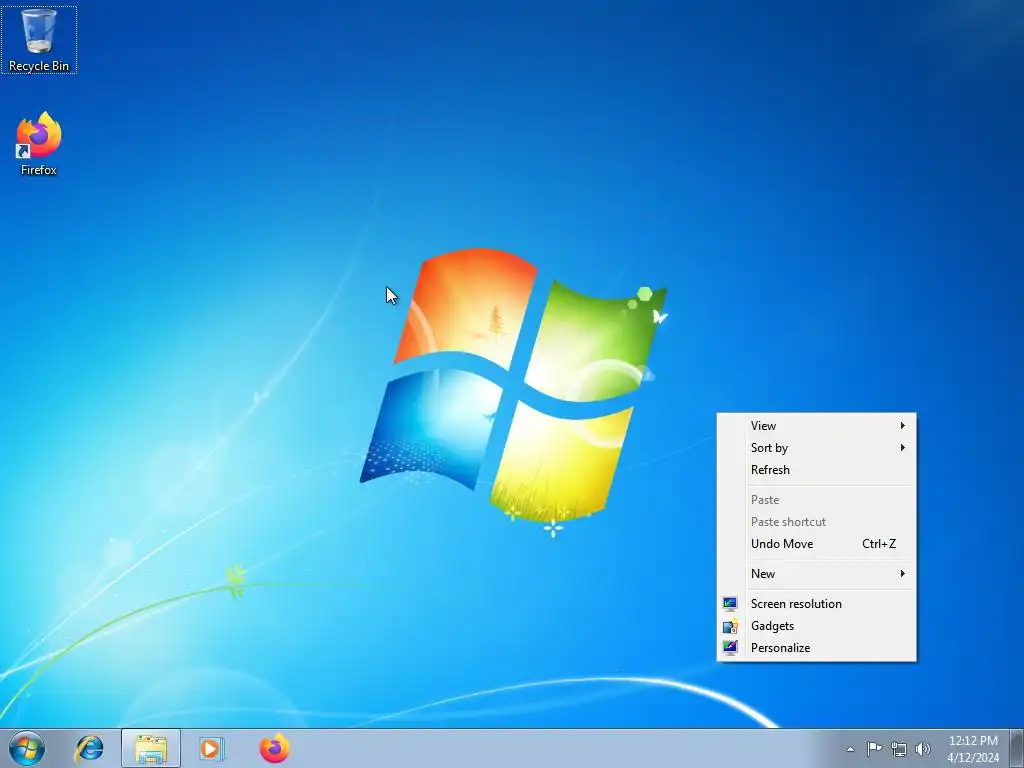Expand the Sort by submenu
1024x768 pixels.
[x=816, y=448]
